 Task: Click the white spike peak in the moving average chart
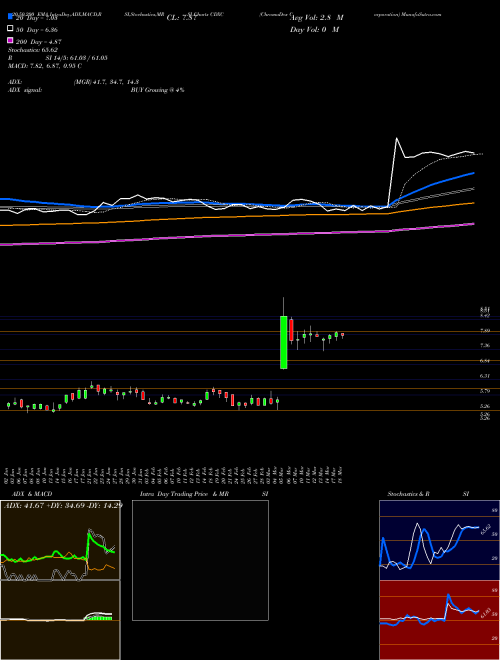pos(396,138)
